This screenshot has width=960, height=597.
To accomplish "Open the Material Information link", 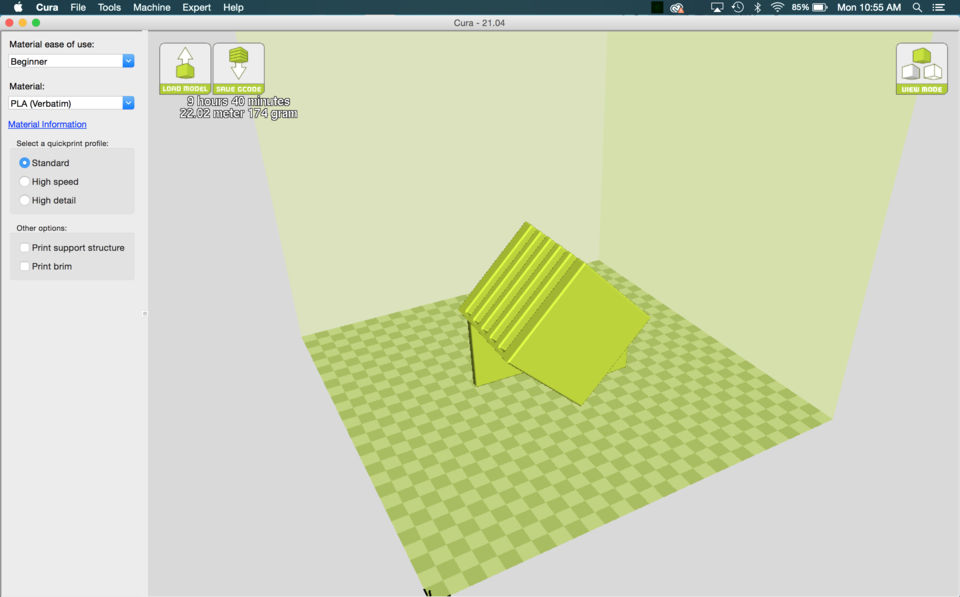I will coord(47,124).
